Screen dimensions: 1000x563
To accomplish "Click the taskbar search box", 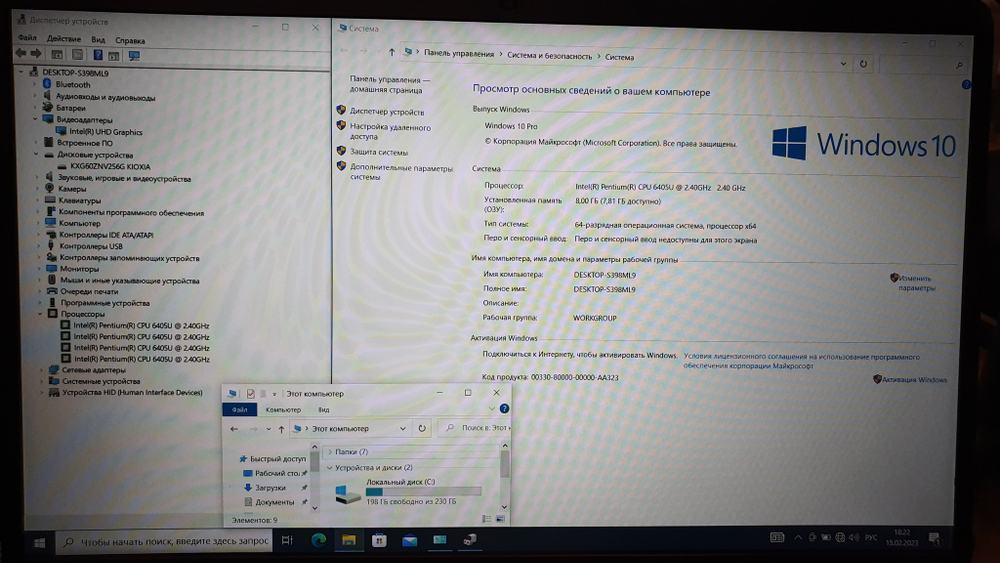I will (165, 541).
